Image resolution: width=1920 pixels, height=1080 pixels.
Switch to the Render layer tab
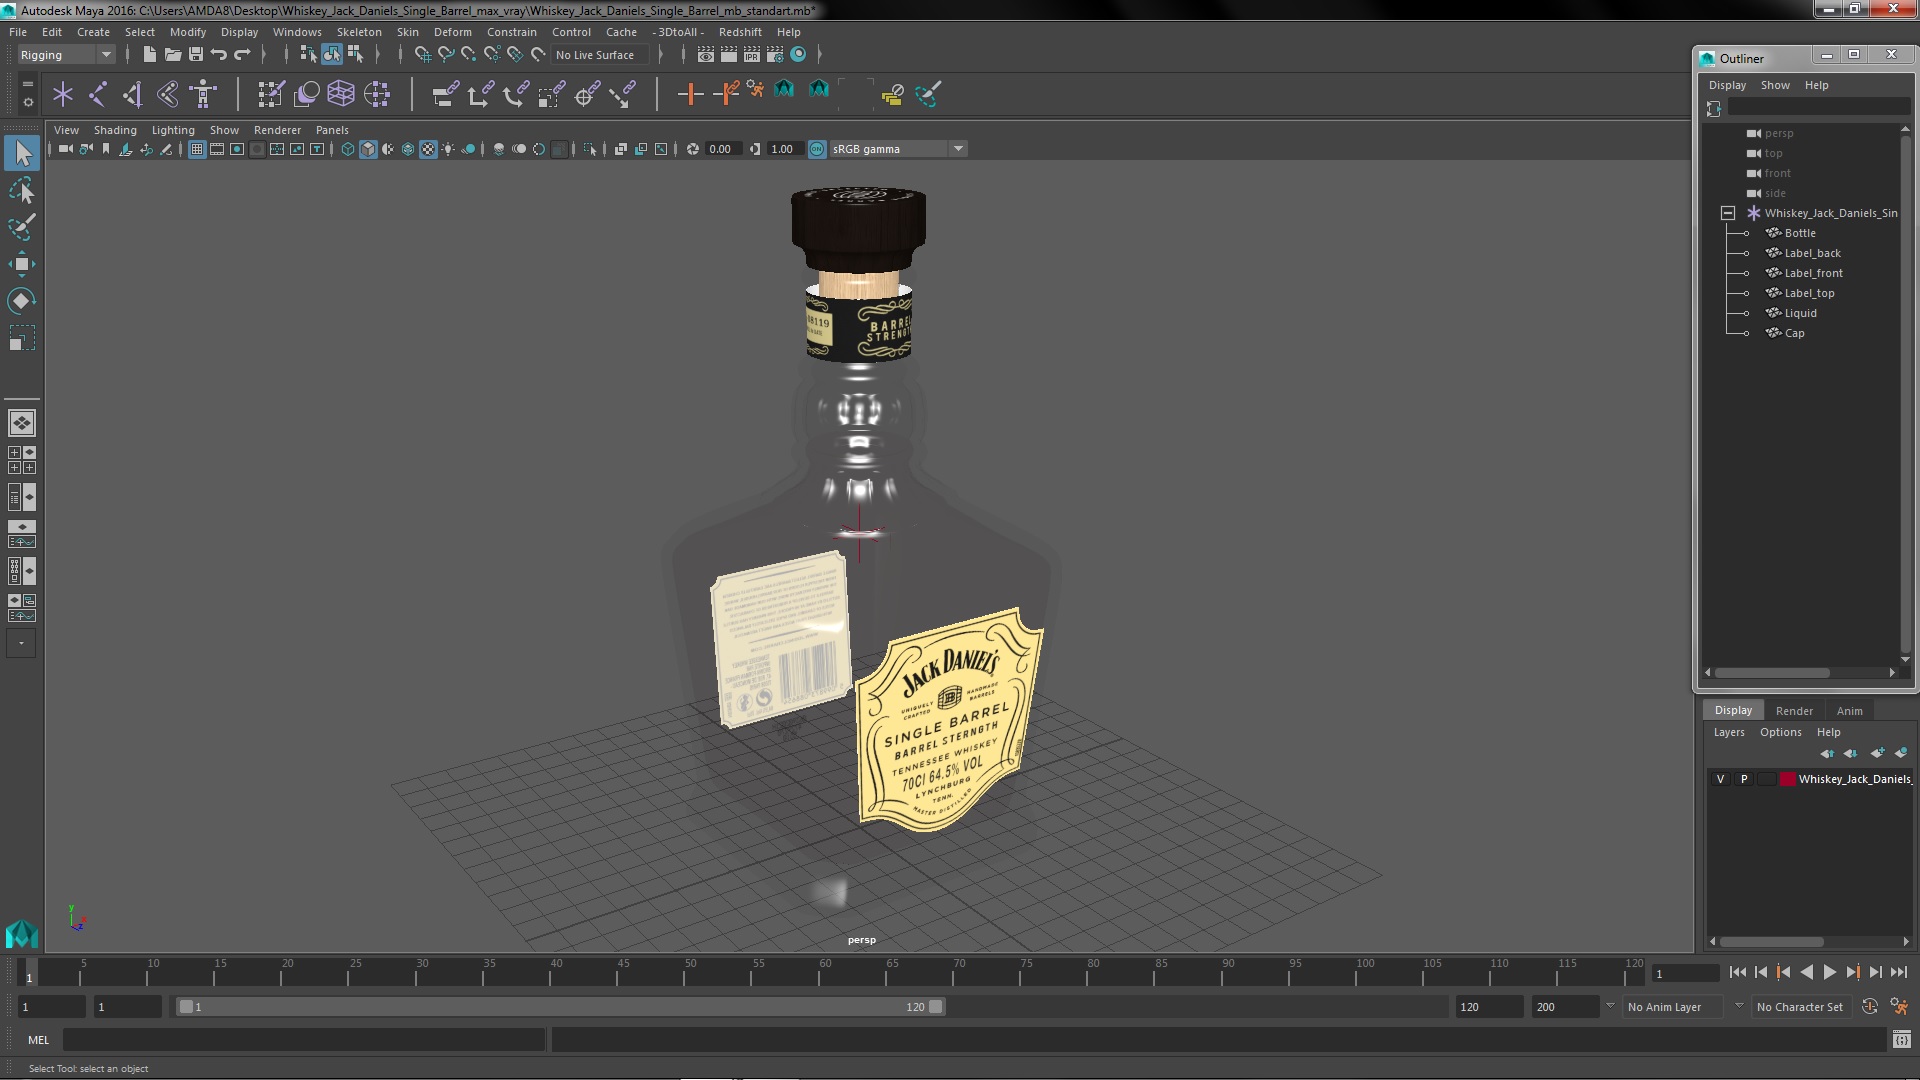1794,711
